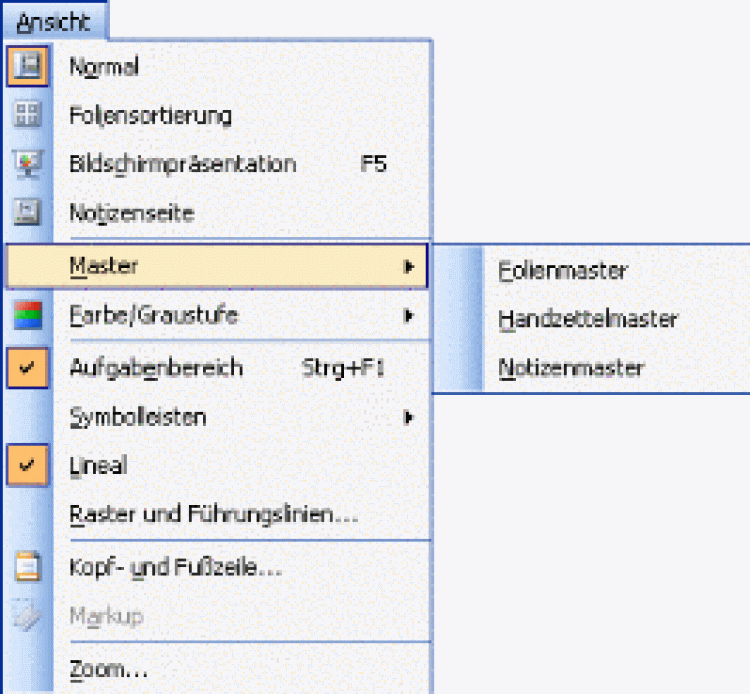Expand the Symbolleisten submenu arrow

tap(408, 417)
